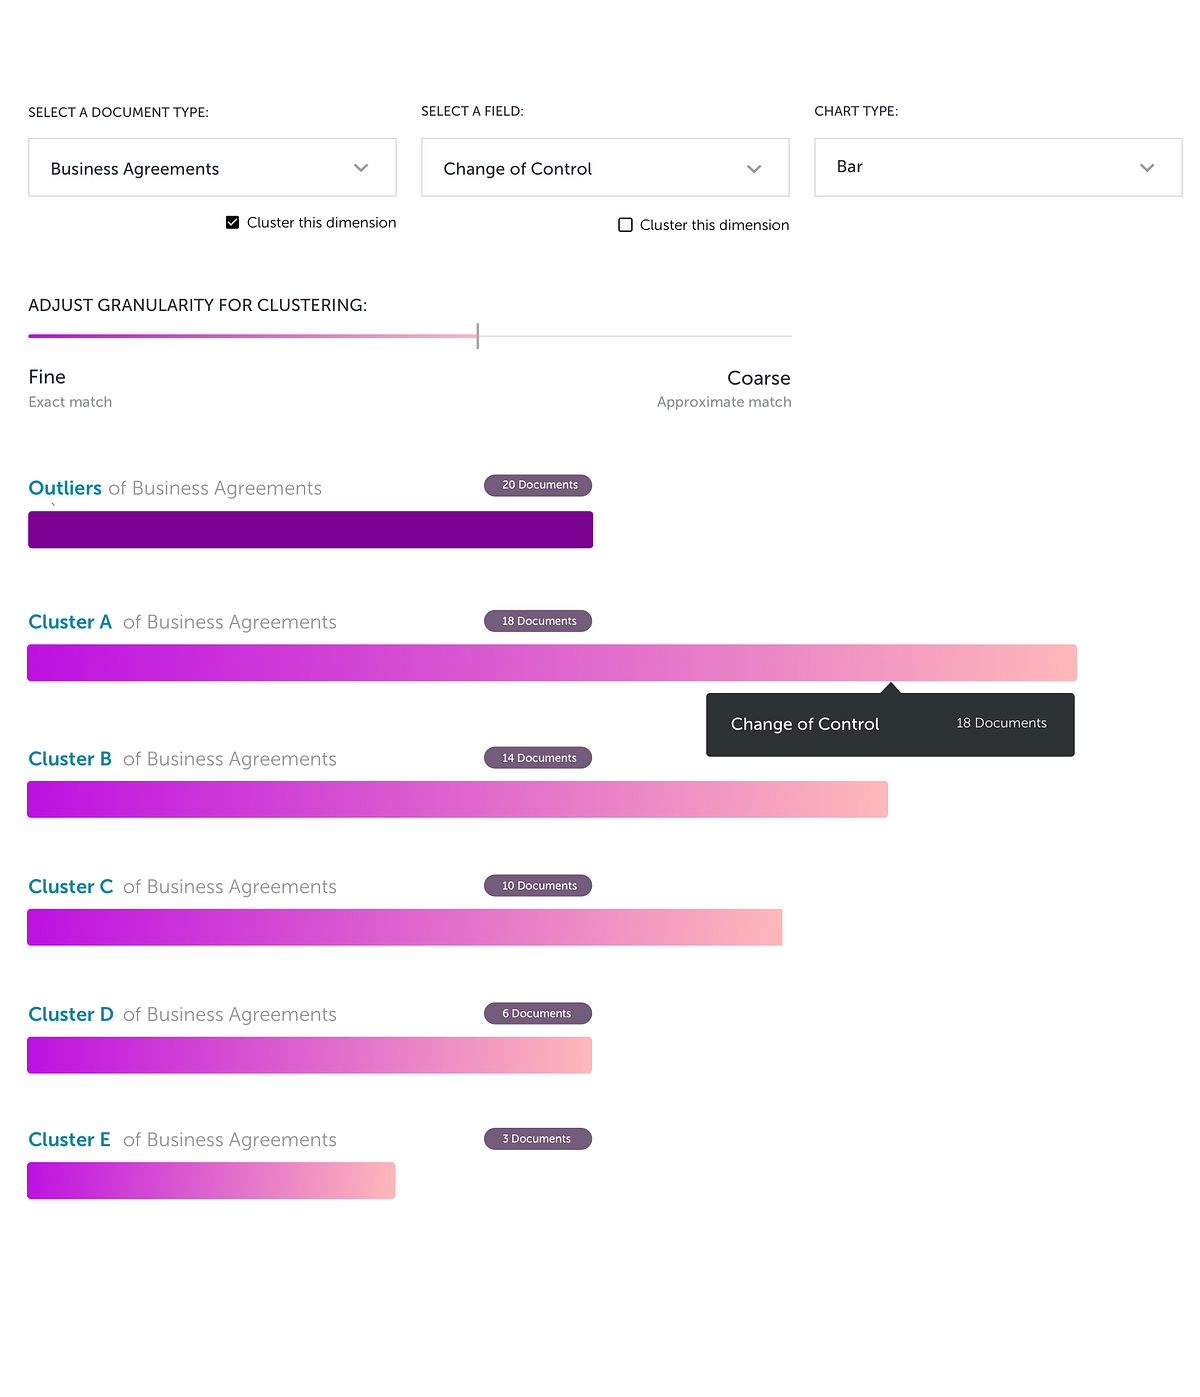Expand the Change of Control field dropdown
The image size is (1200, 1397).
click(x=605, y=168)
